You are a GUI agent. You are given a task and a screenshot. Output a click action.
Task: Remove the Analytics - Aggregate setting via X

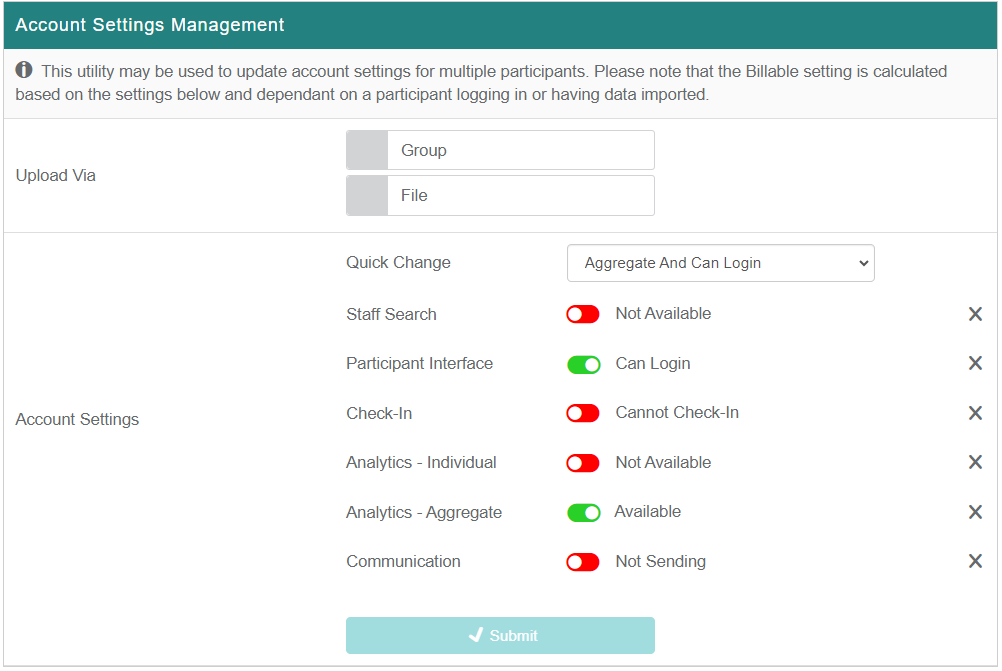[x=975, y=512]
